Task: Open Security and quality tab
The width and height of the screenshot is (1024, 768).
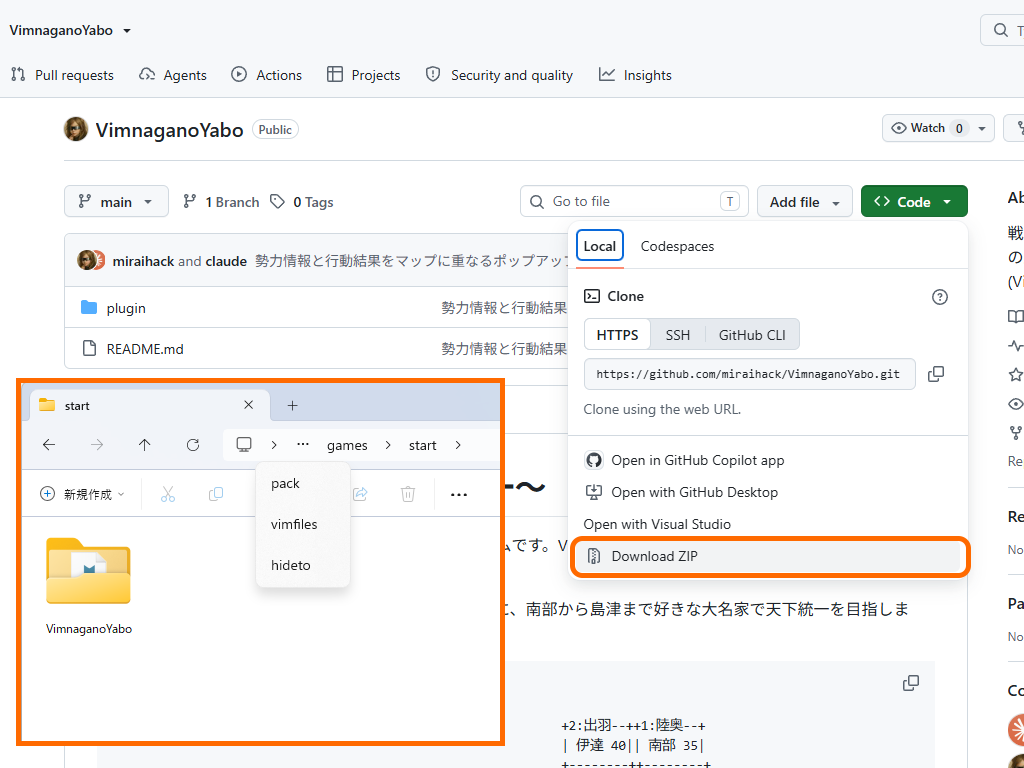Action: pyautogui.click(x=499, y=75)
